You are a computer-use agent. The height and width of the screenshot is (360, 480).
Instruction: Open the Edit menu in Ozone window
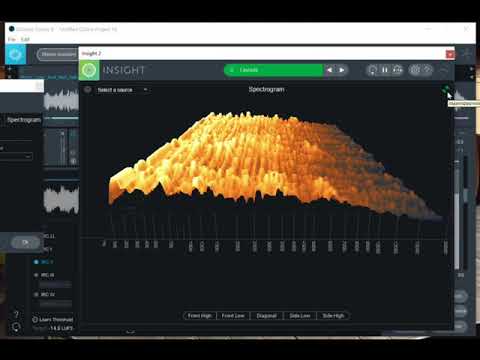[25, 39]
